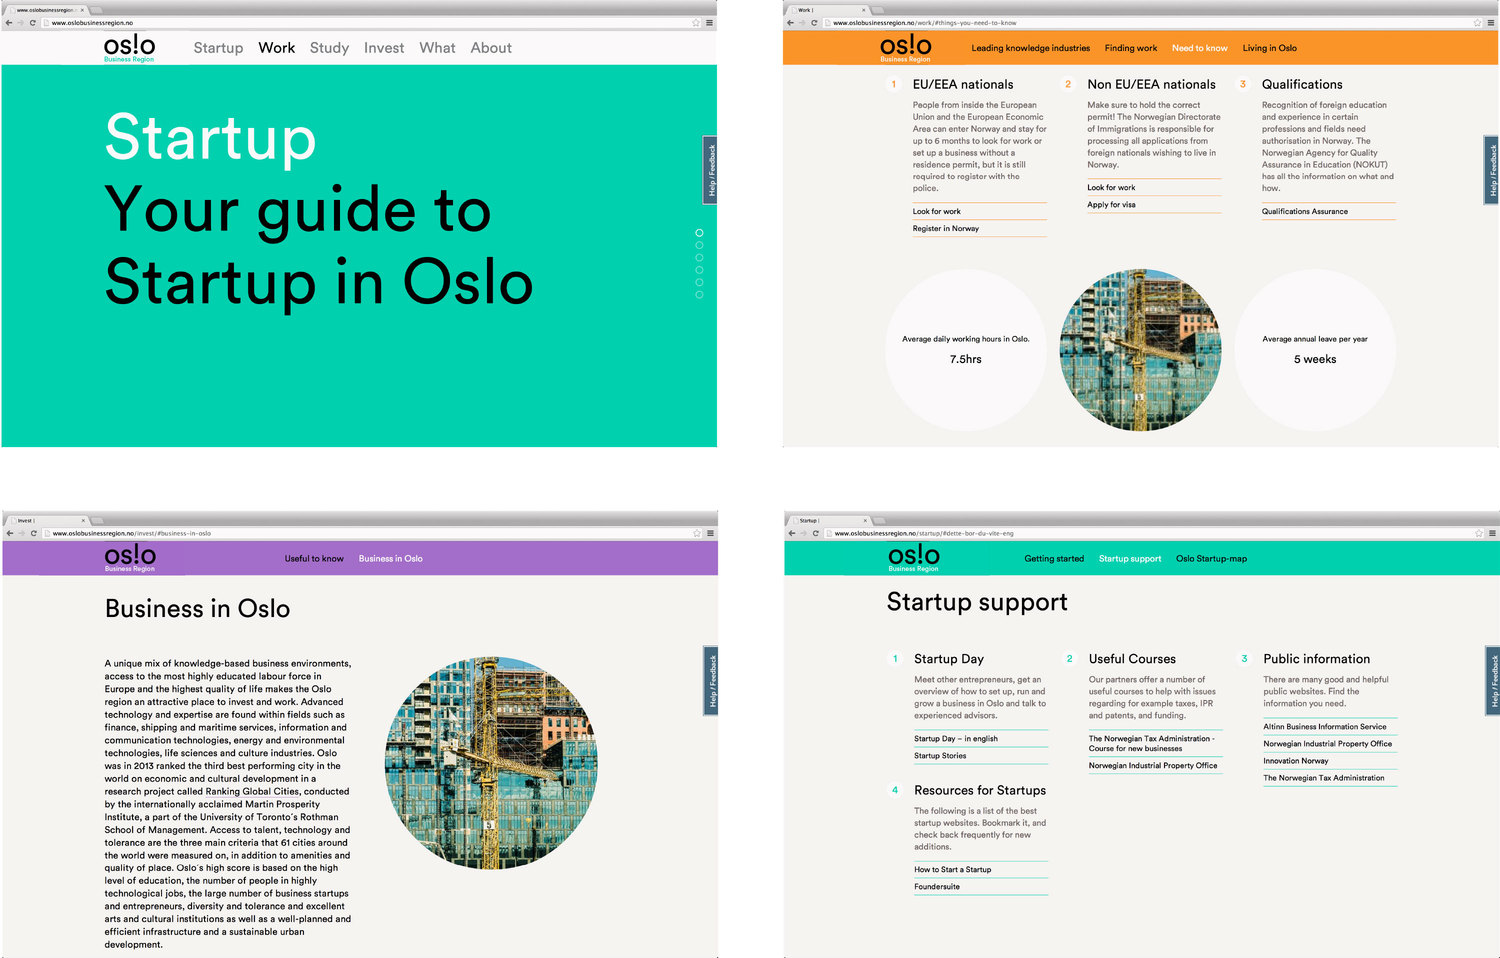
Task: Click the bookmark star in the Work page browser
Action: pos(1477,22)
